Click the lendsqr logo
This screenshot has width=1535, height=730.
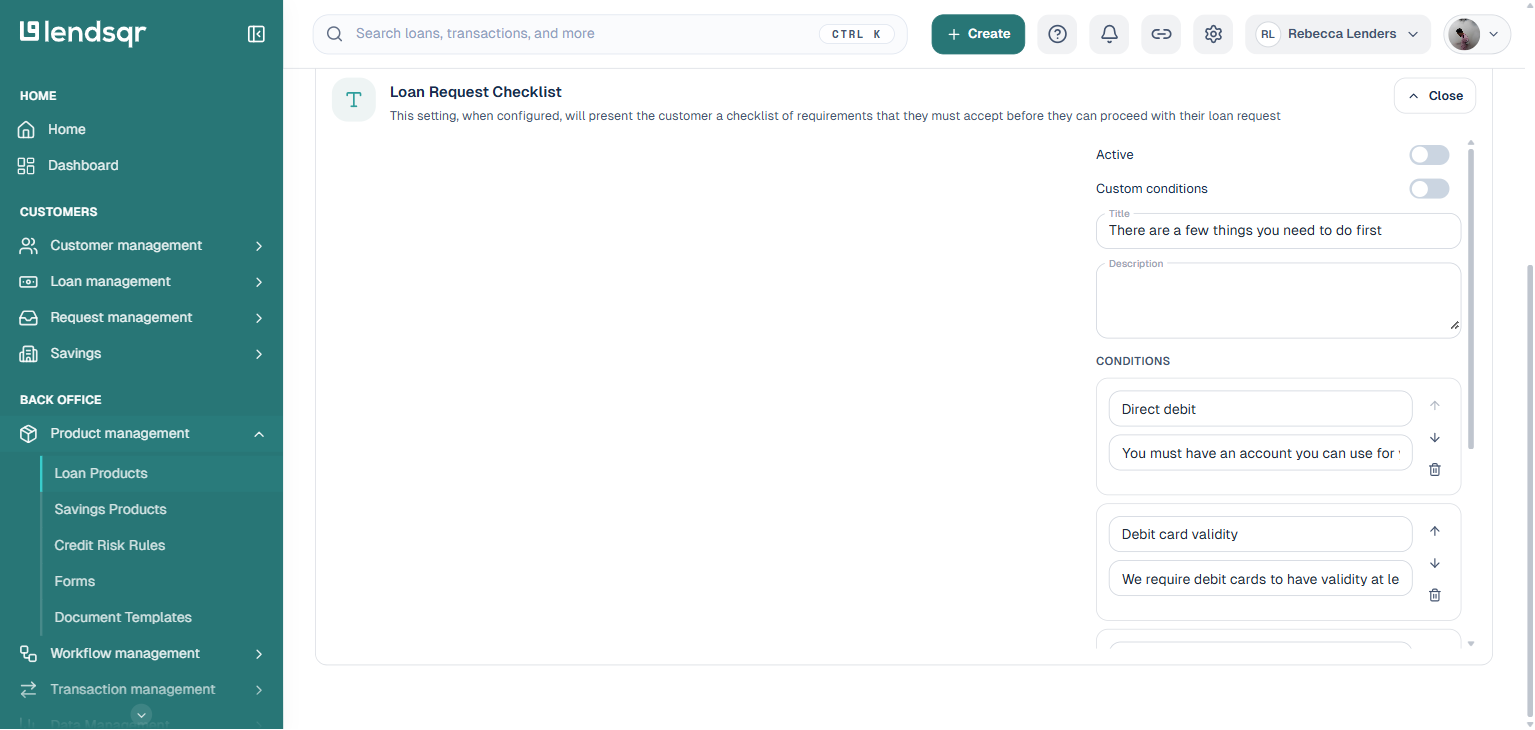83,33
